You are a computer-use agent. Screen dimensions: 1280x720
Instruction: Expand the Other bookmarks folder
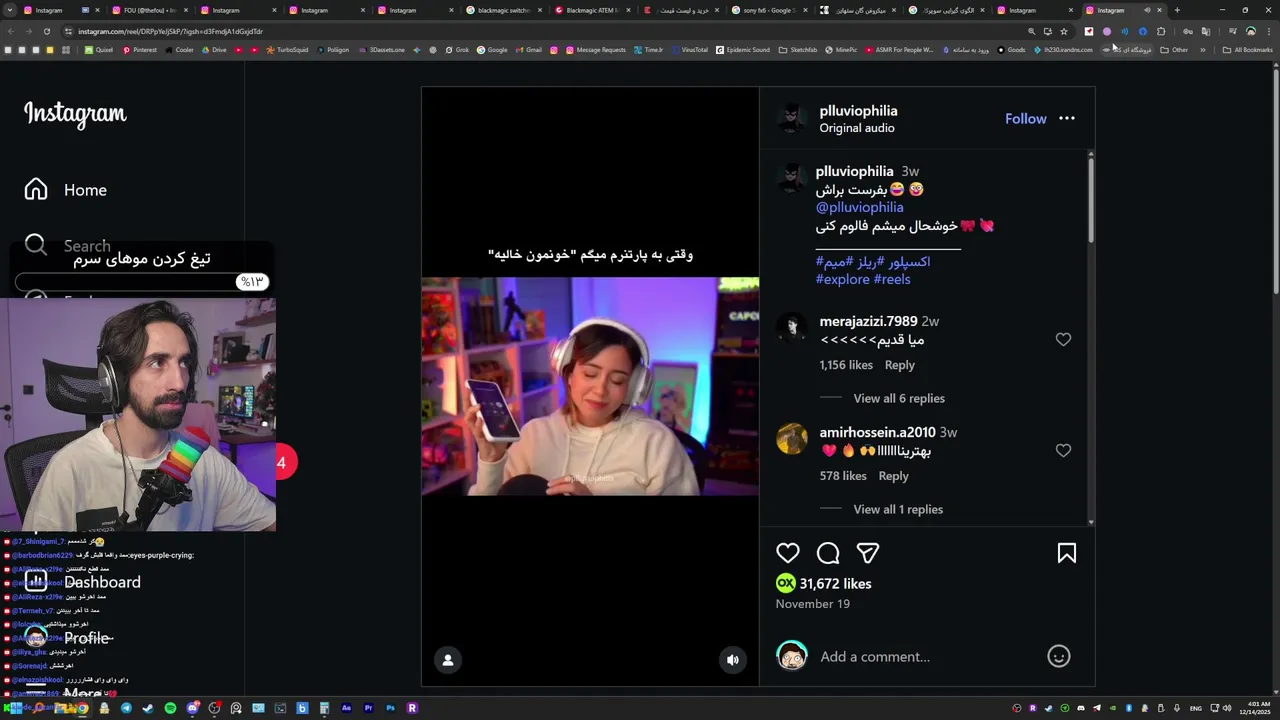point(1174,50)
